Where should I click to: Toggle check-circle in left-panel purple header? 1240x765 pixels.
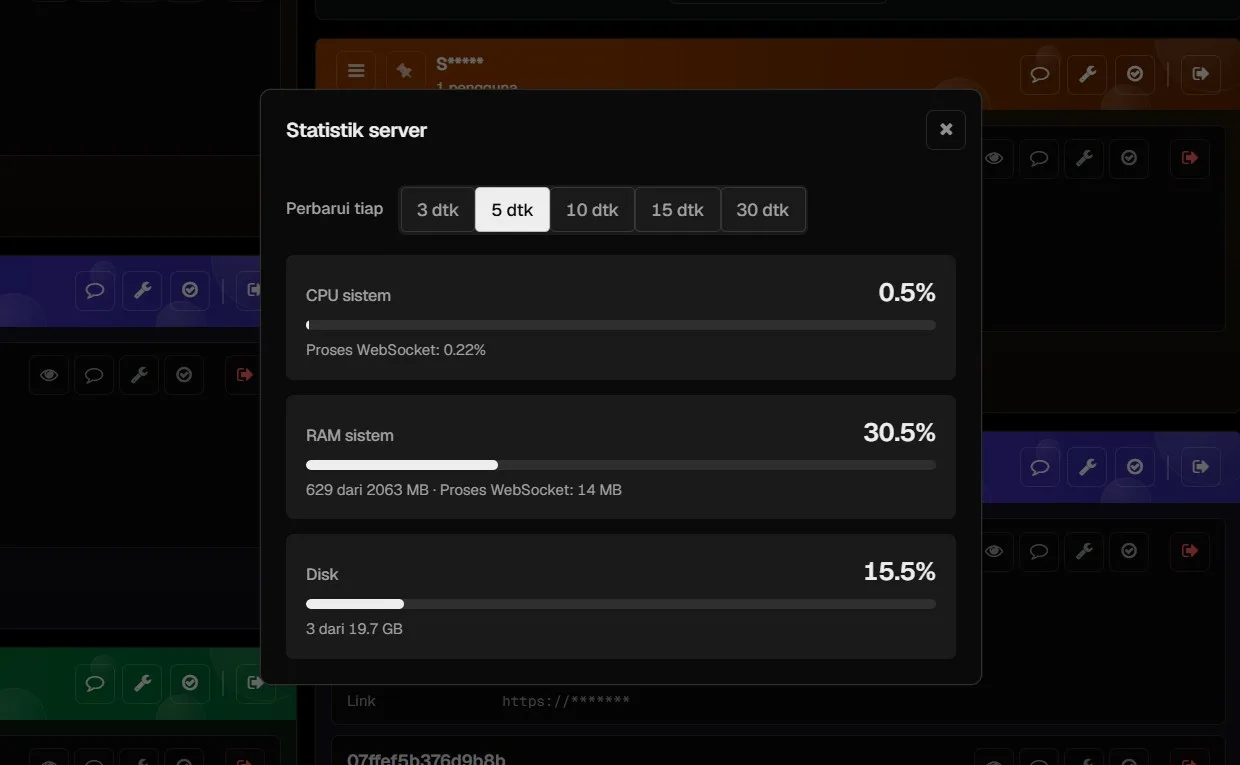190,290
